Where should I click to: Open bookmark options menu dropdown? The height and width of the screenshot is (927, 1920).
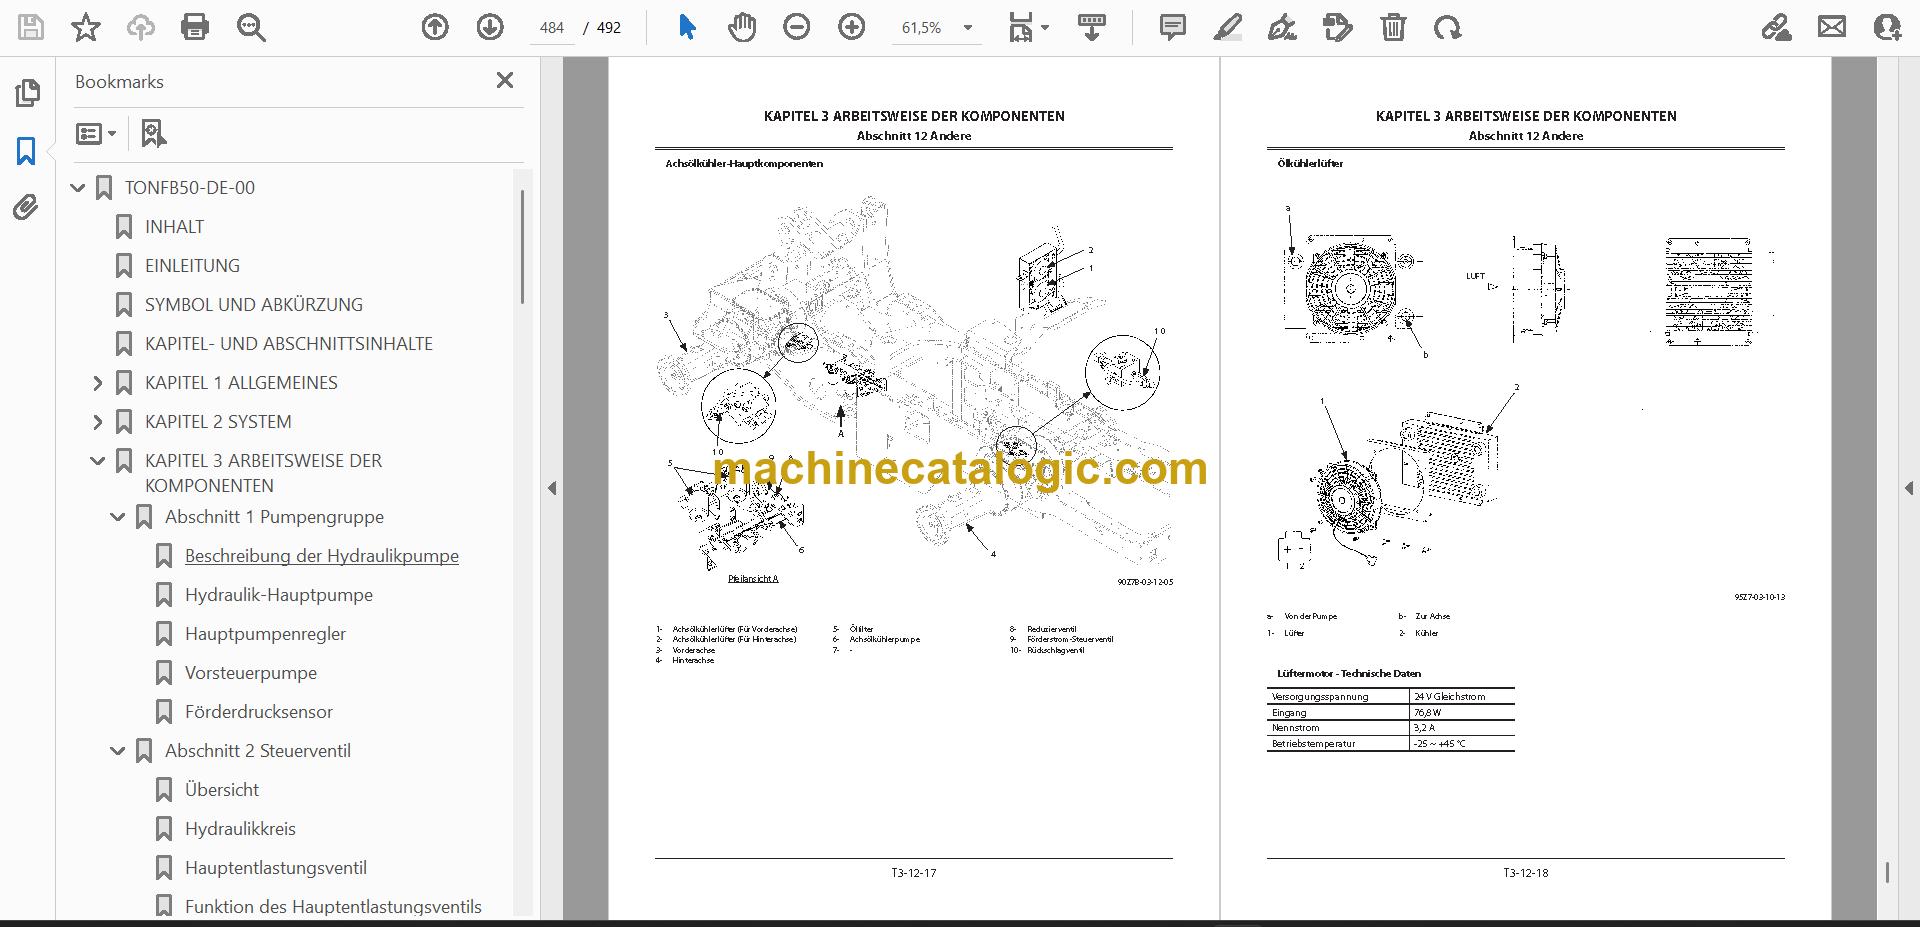point(97,133)
